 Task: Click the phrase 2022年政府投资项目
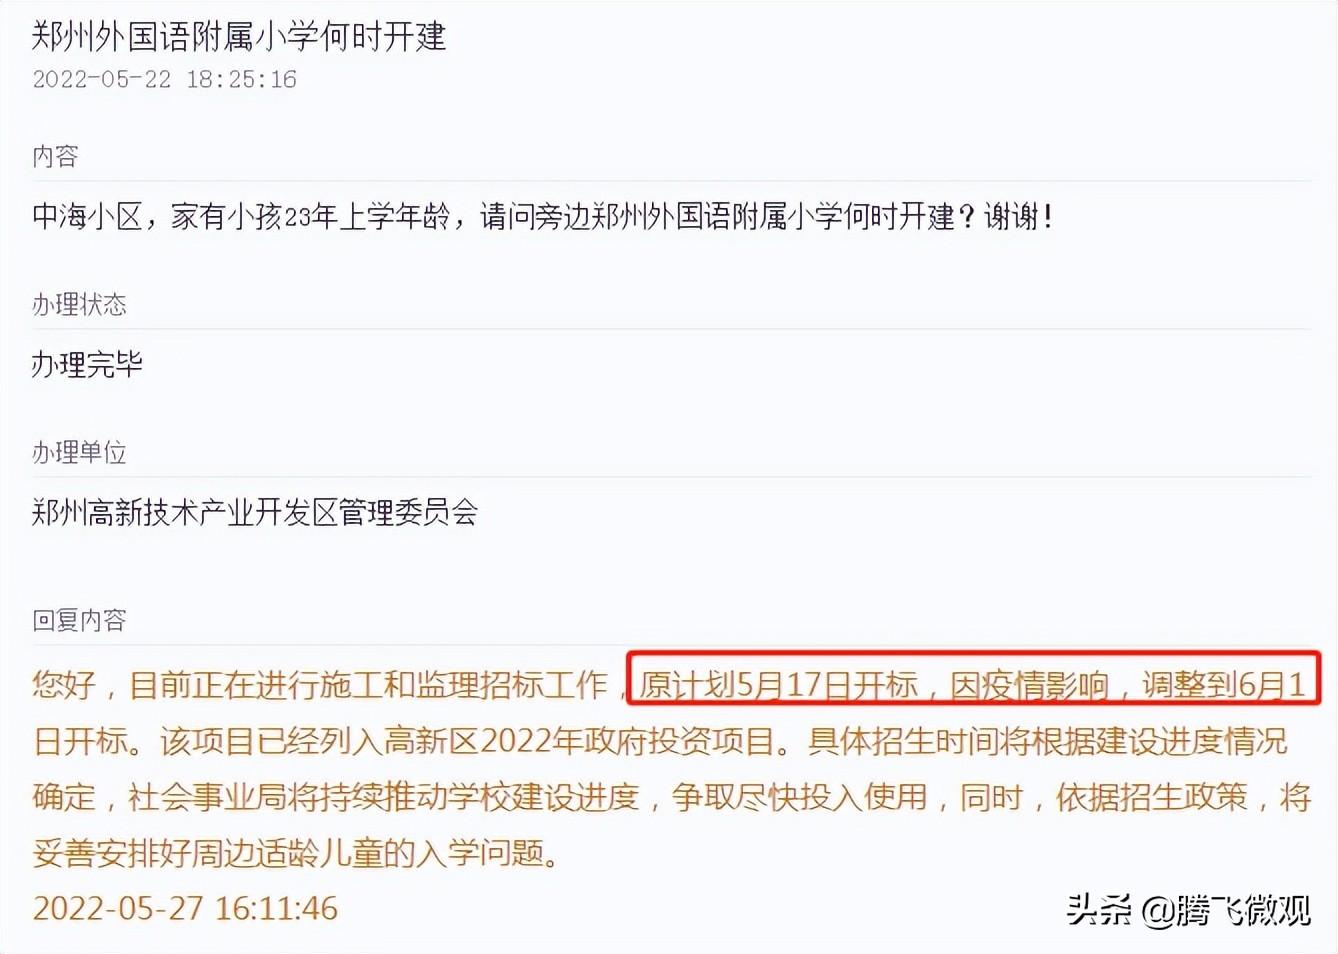point(628,741)
